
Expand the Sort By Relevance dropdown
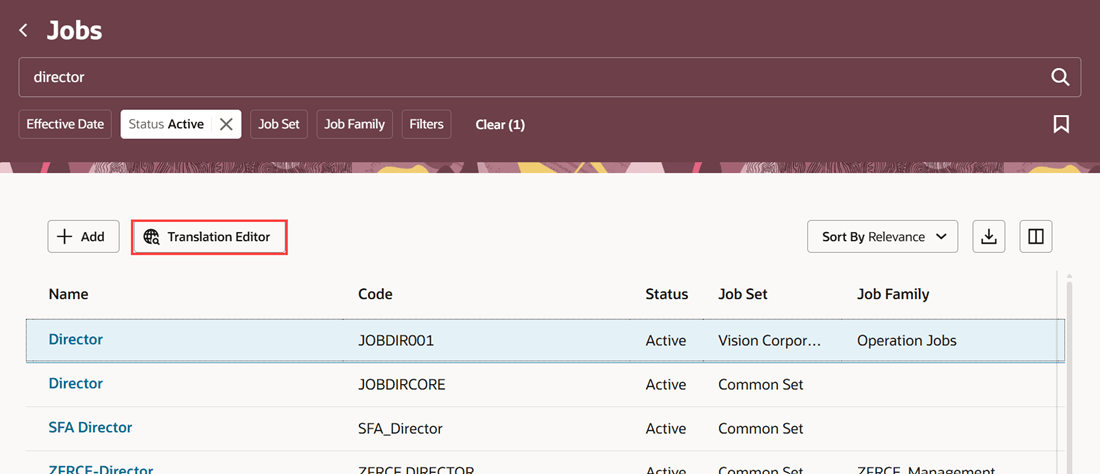tap(883, 236)
